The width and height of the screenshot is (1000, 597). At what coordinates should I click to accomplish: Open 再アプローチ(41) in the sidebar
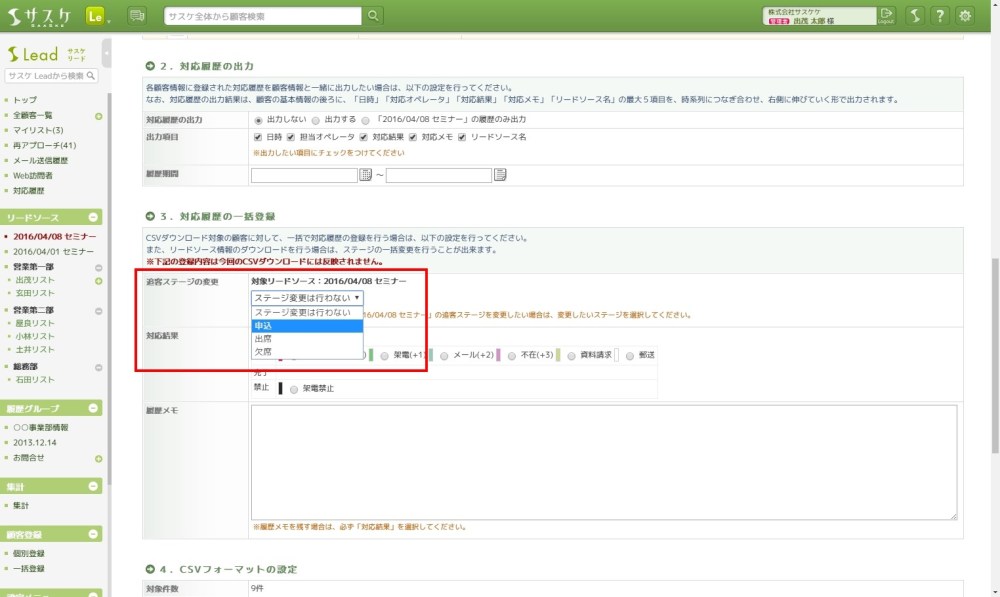45,145
